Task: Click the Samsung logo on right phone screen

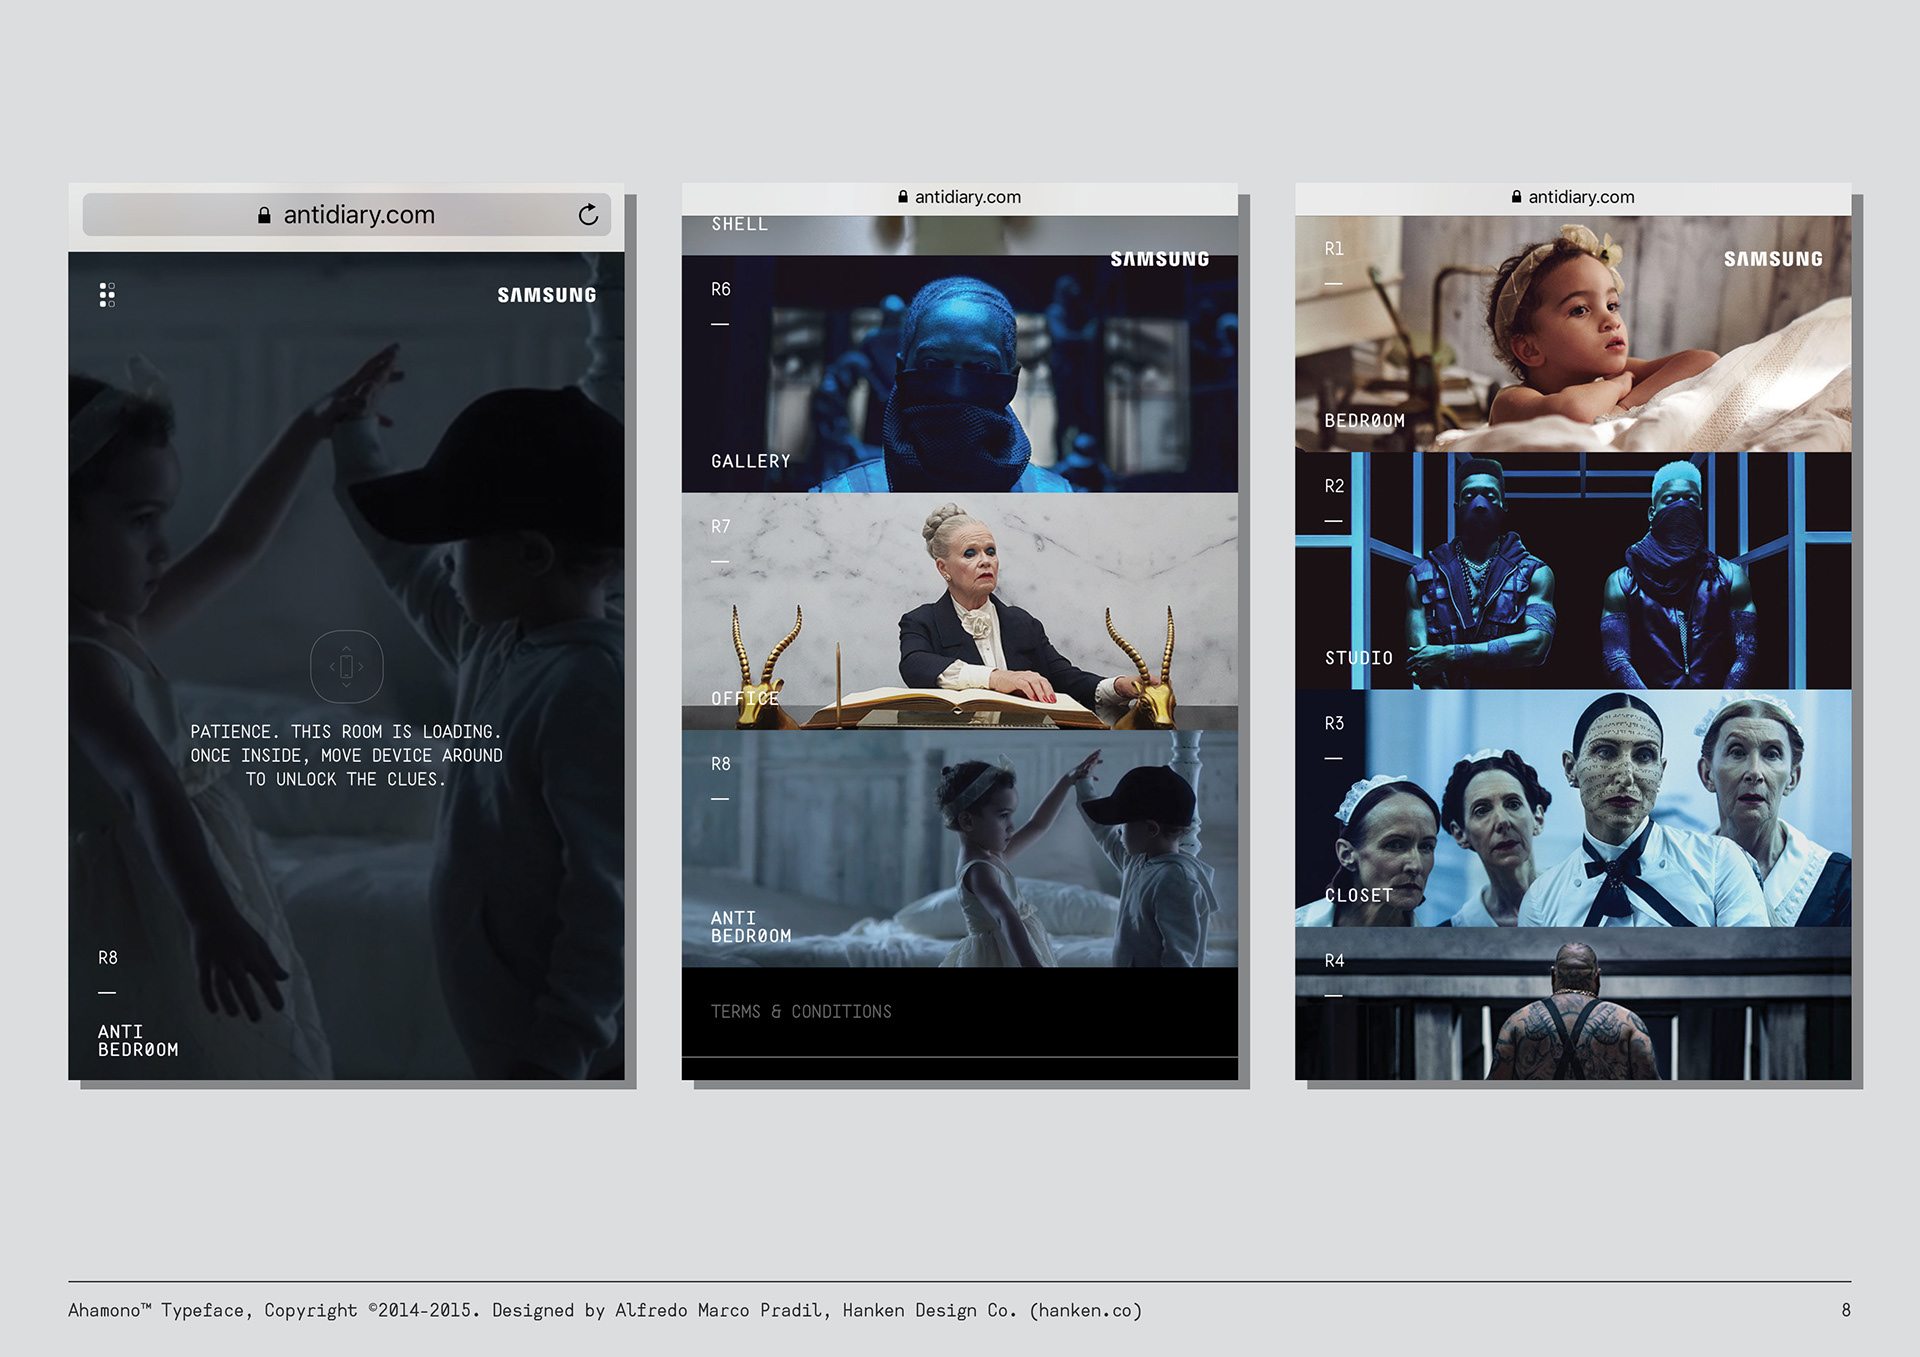Action: (x=1772, y=259)
